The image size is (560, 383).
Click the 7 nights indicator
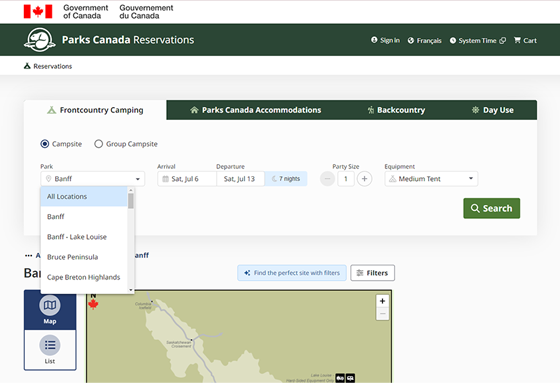coord(286,179)
